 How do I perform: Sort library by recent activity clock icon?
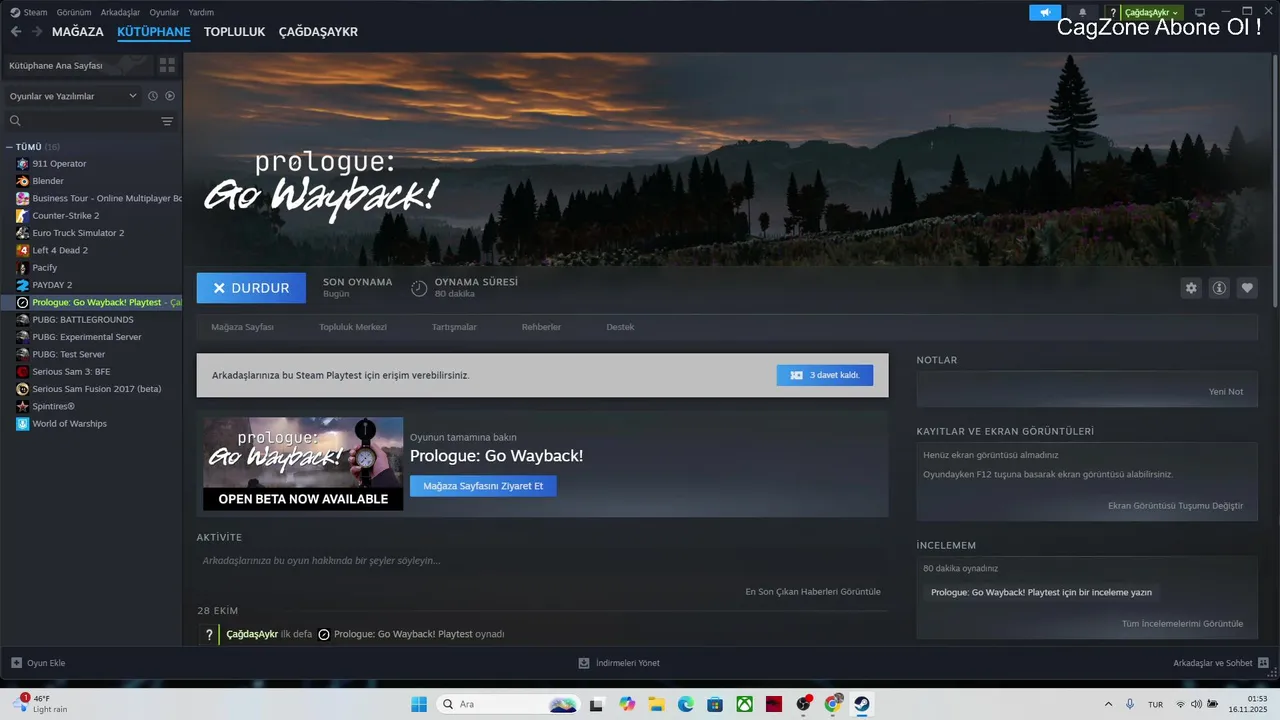click(153, 96)
